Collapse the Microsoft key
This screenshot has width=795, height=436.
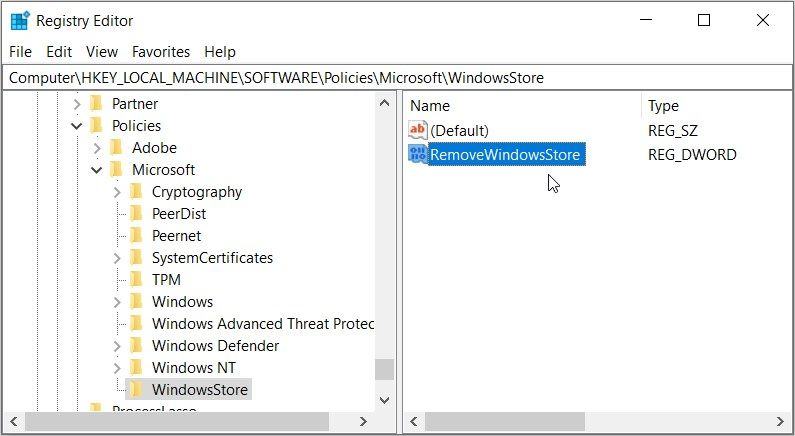[96, 170]
